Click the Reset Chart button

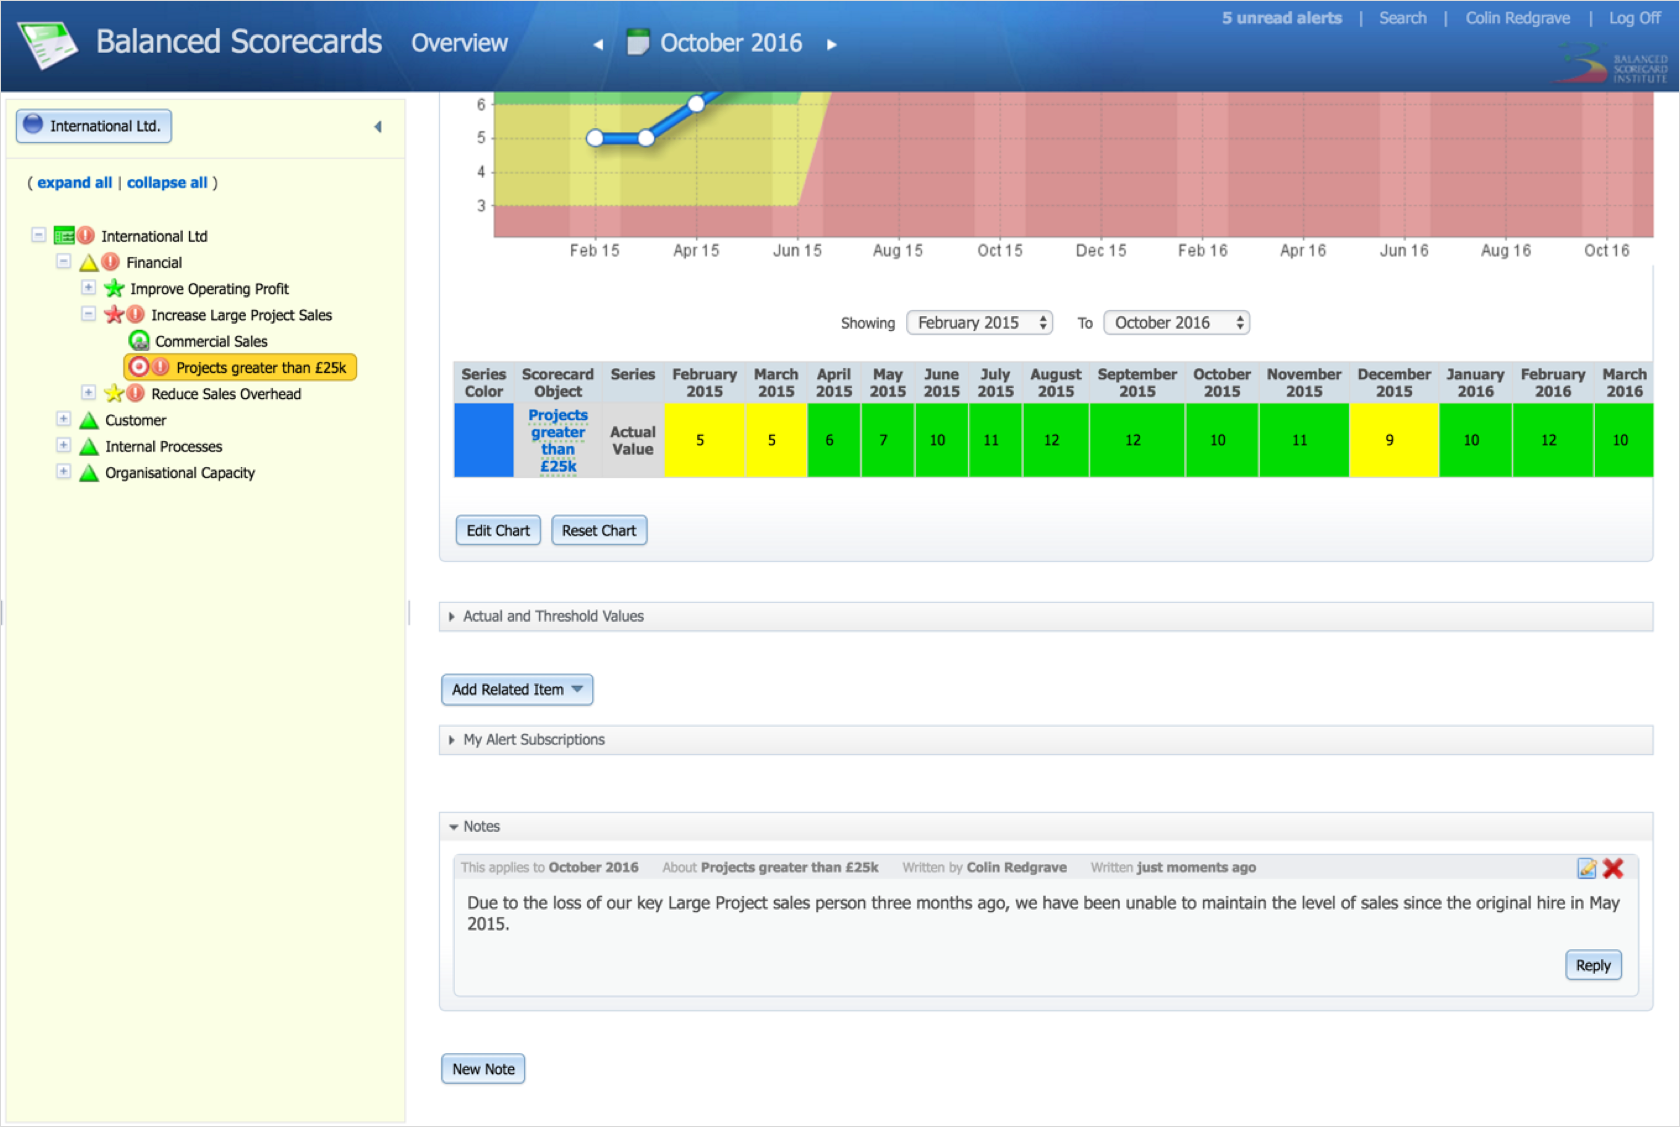point(599,531)
